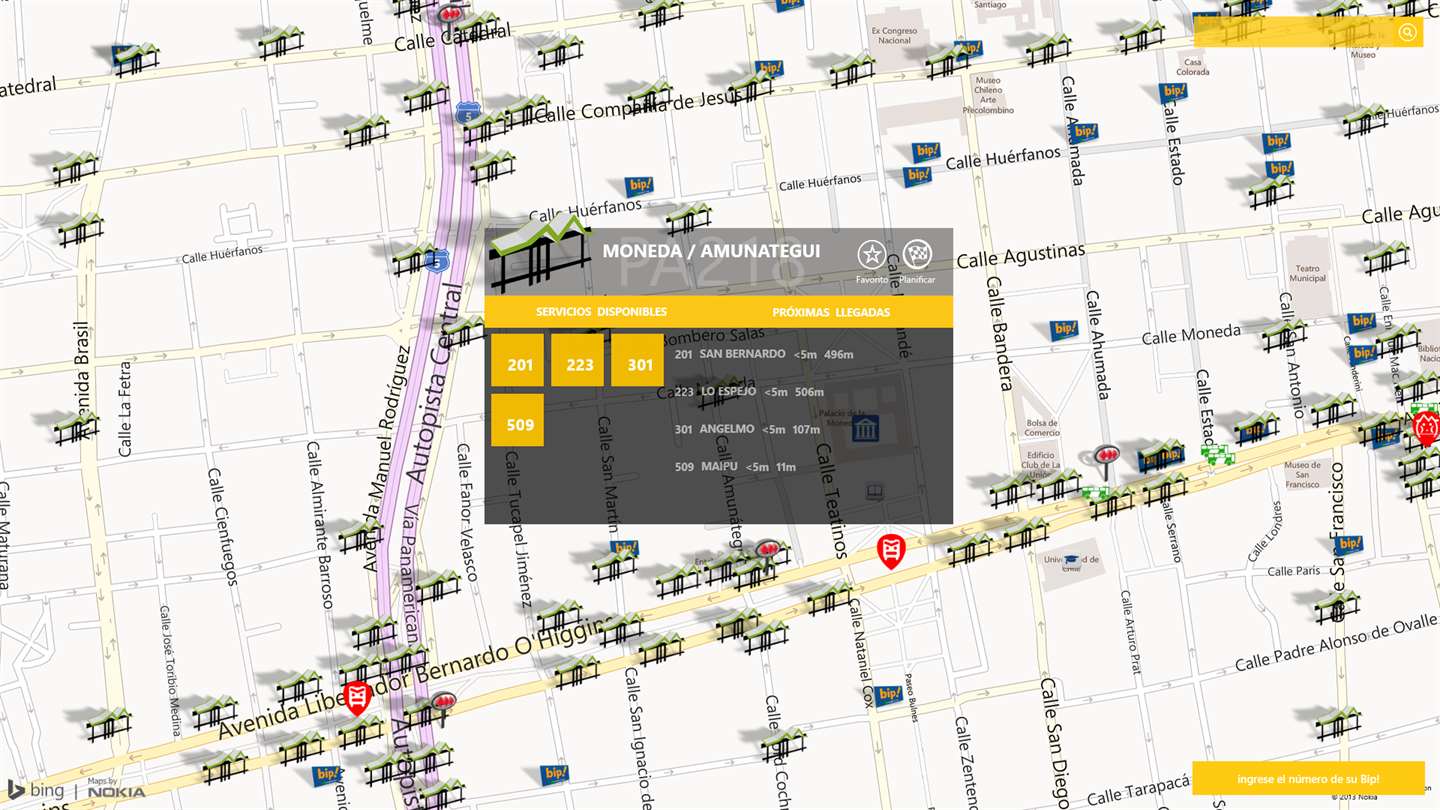Click red metro icon near Calle Teatinos

coord(891,550)
